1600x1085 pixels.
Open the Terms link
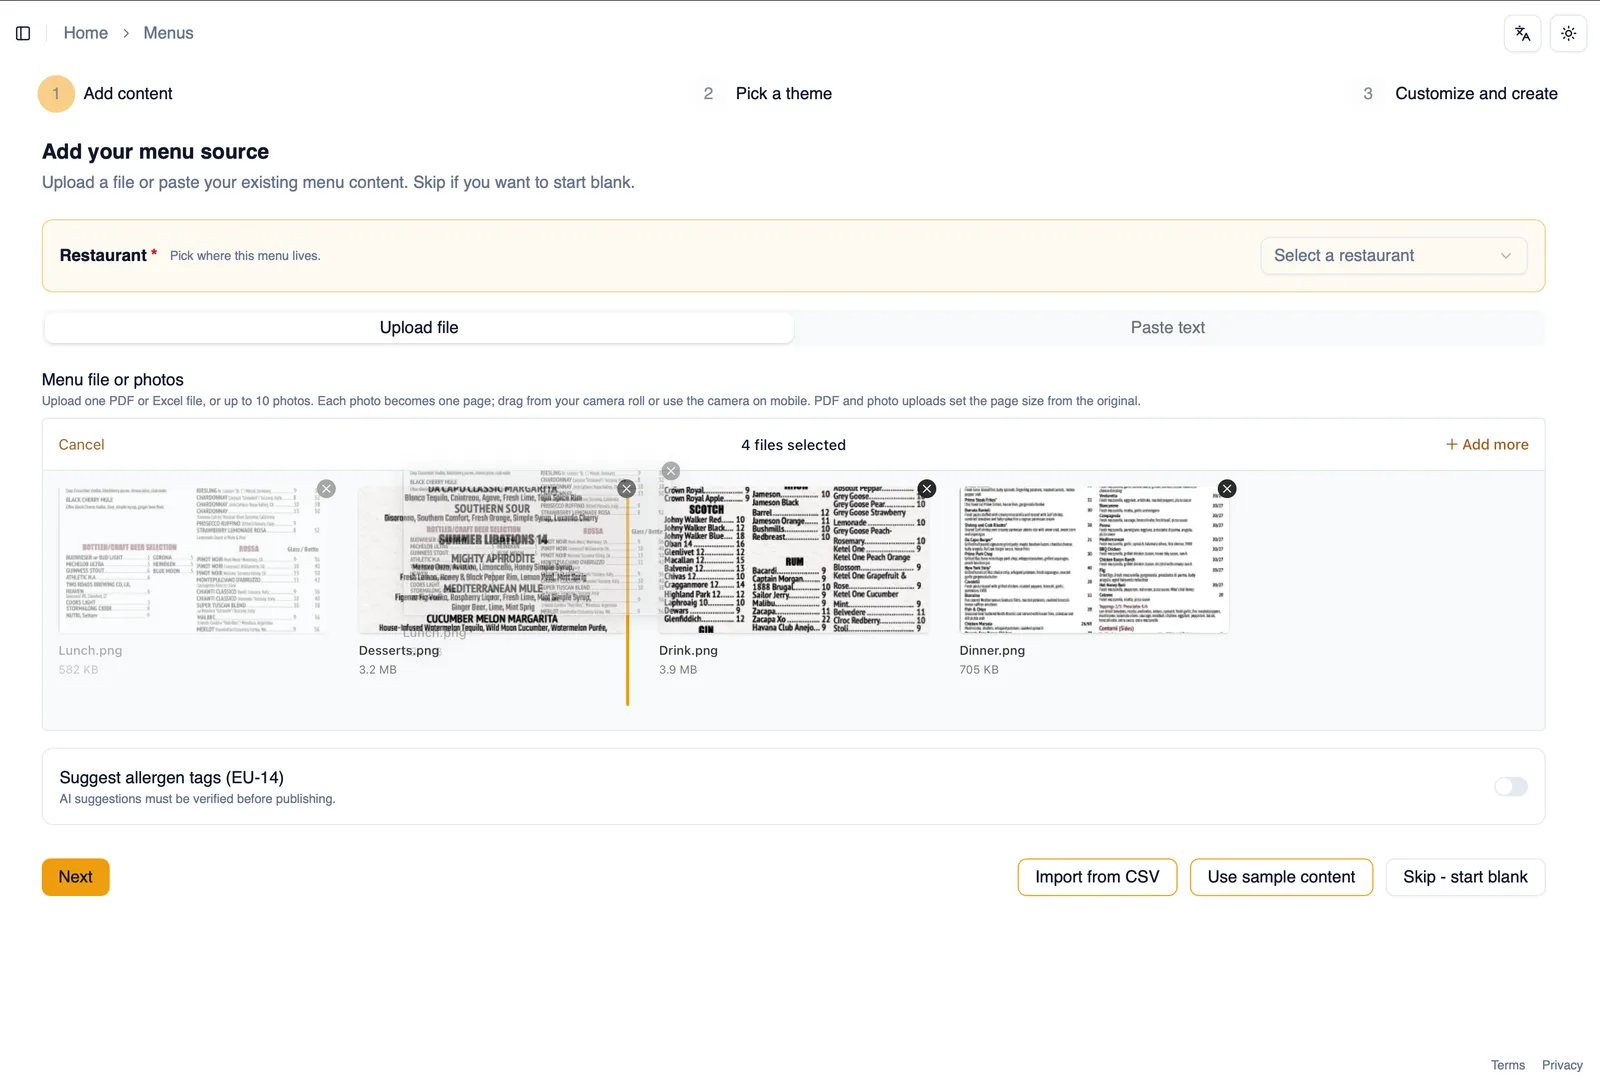pyautogui.click(x=1508, y=1065)
